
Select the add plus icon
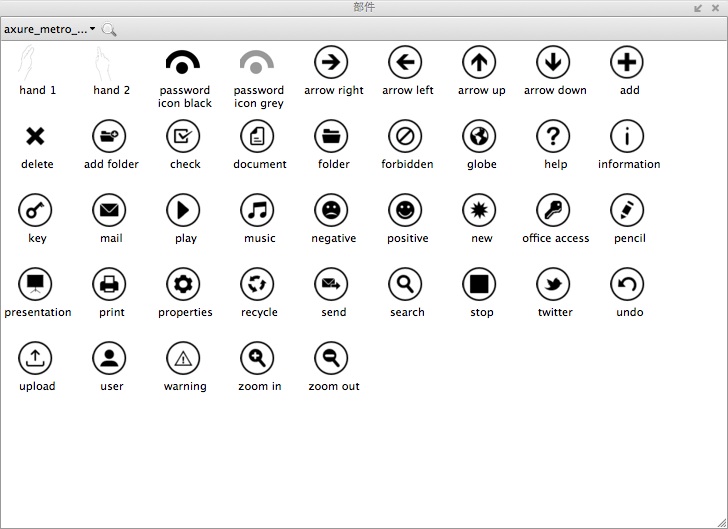pos(627,62)
